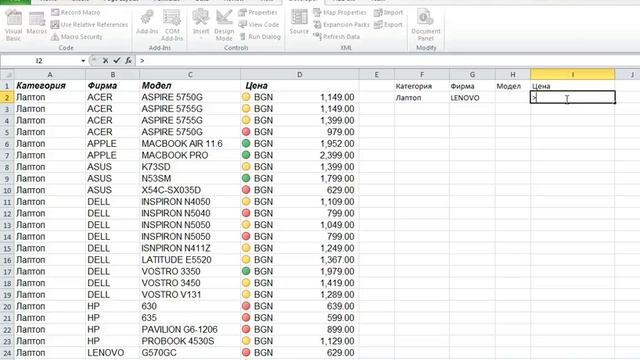
Task: Click the XML Export button
Action: pos(388,25)
